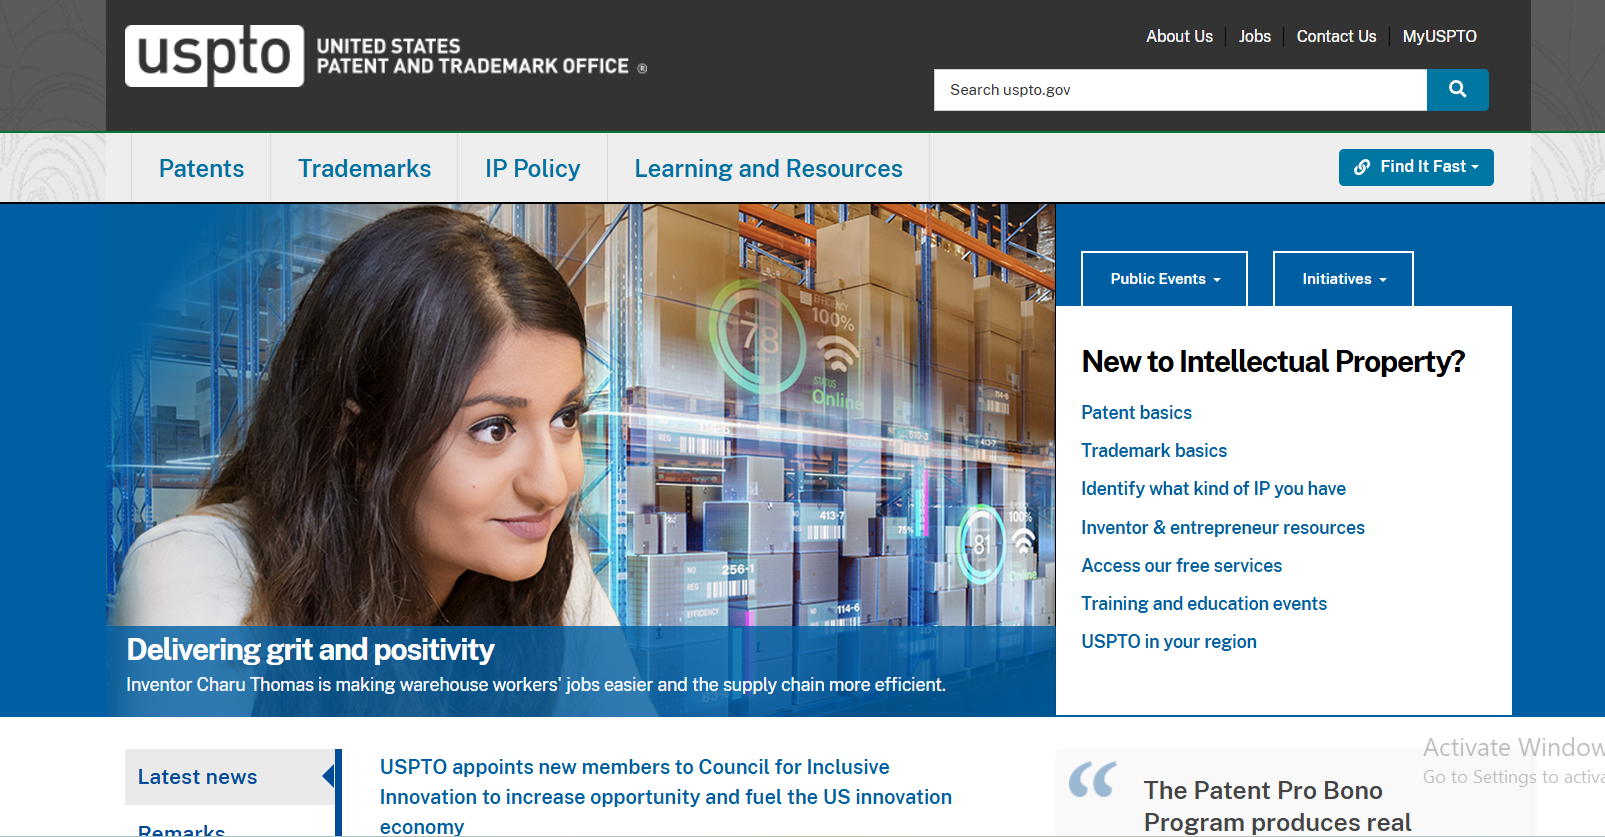Open Inventor & entrepreneur resources link

click(1223, 527)
